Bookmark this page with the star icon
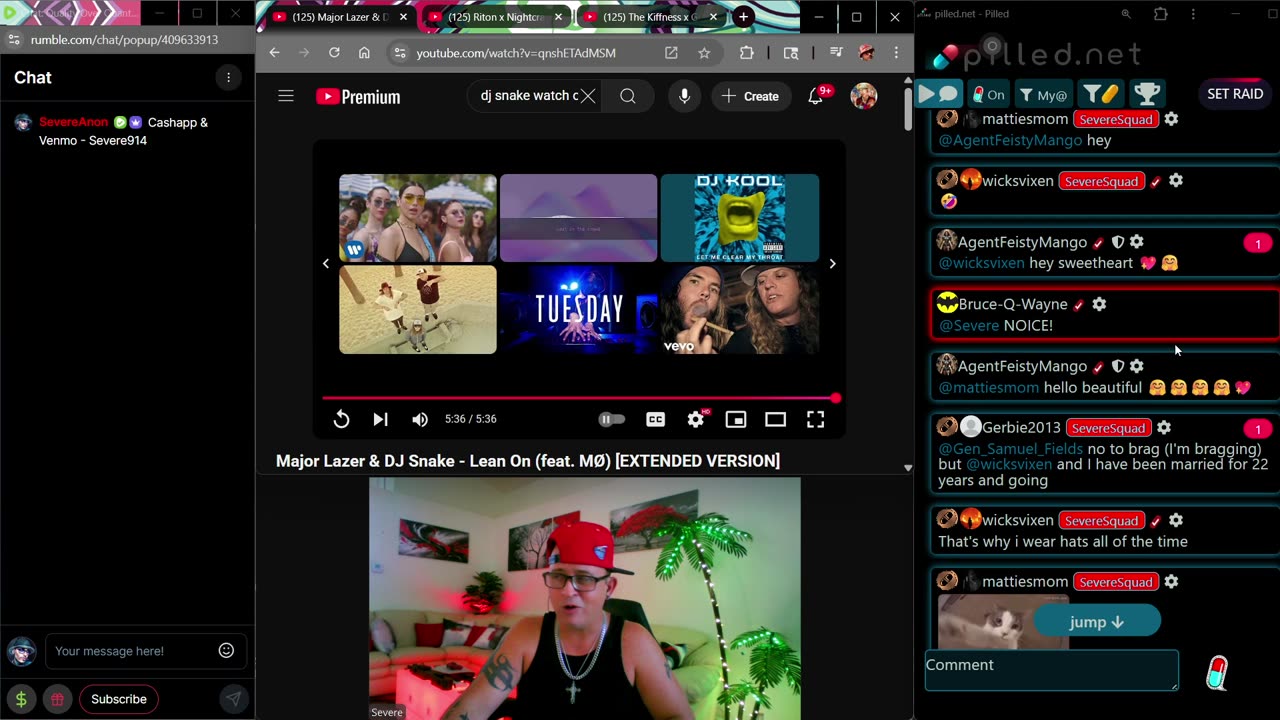The image size is (1280, 720). coord(704,53)
